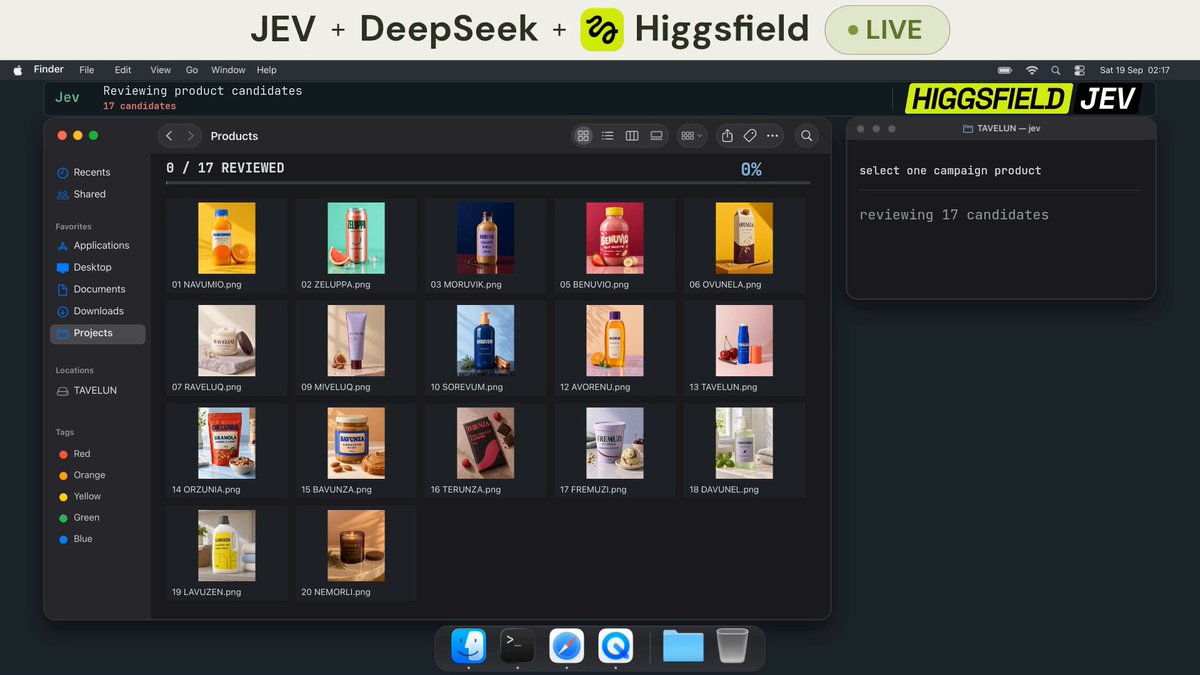Open Terminal from the Dock
This screenshot has width=1200, height=675.
pyautogui.click(x=517, y=646)
